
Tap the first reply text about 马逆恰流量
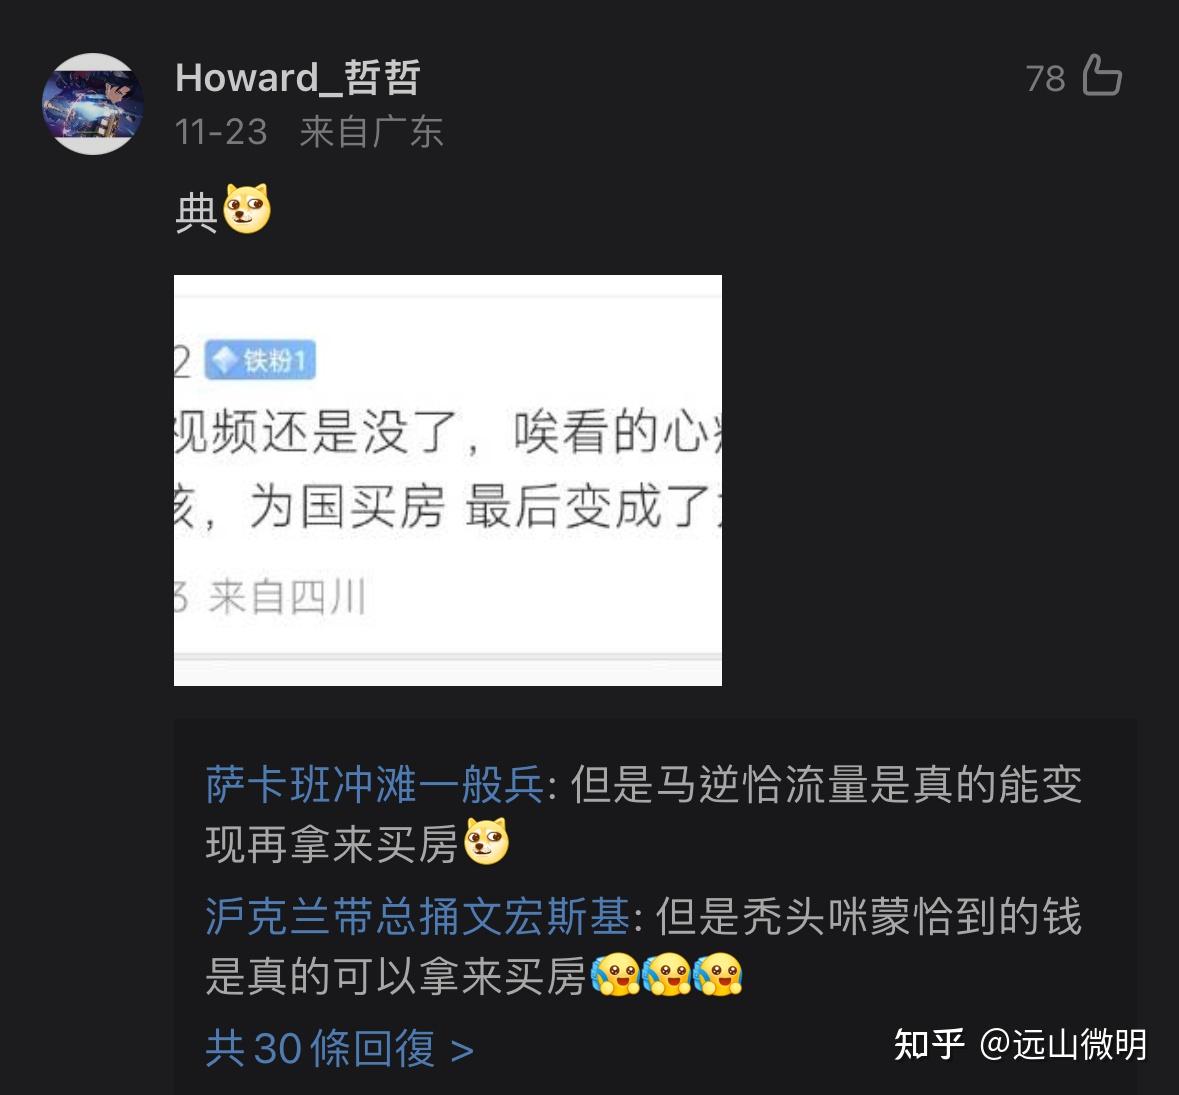[644, 814]
